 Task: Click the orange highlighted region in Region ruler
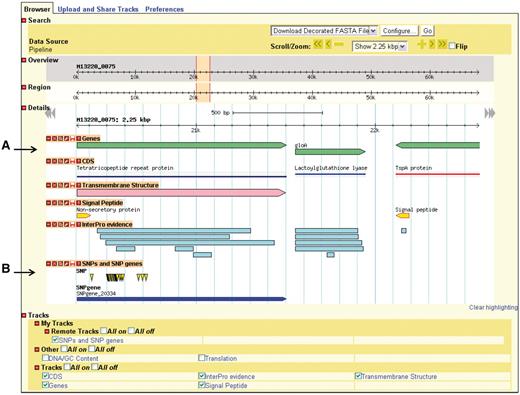tap(203, 92)
